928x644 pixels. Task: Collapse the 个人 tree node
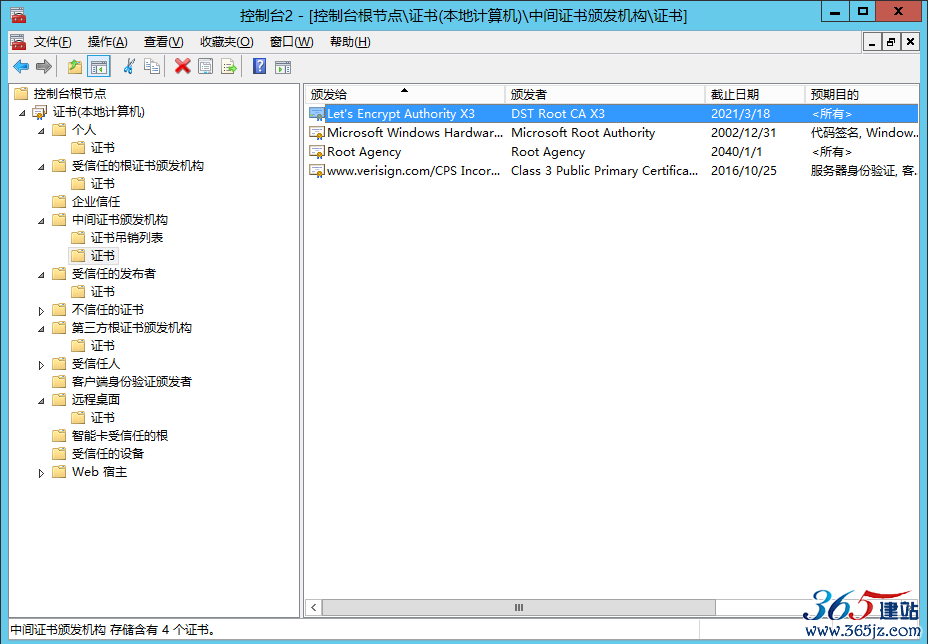click(41, 131)
